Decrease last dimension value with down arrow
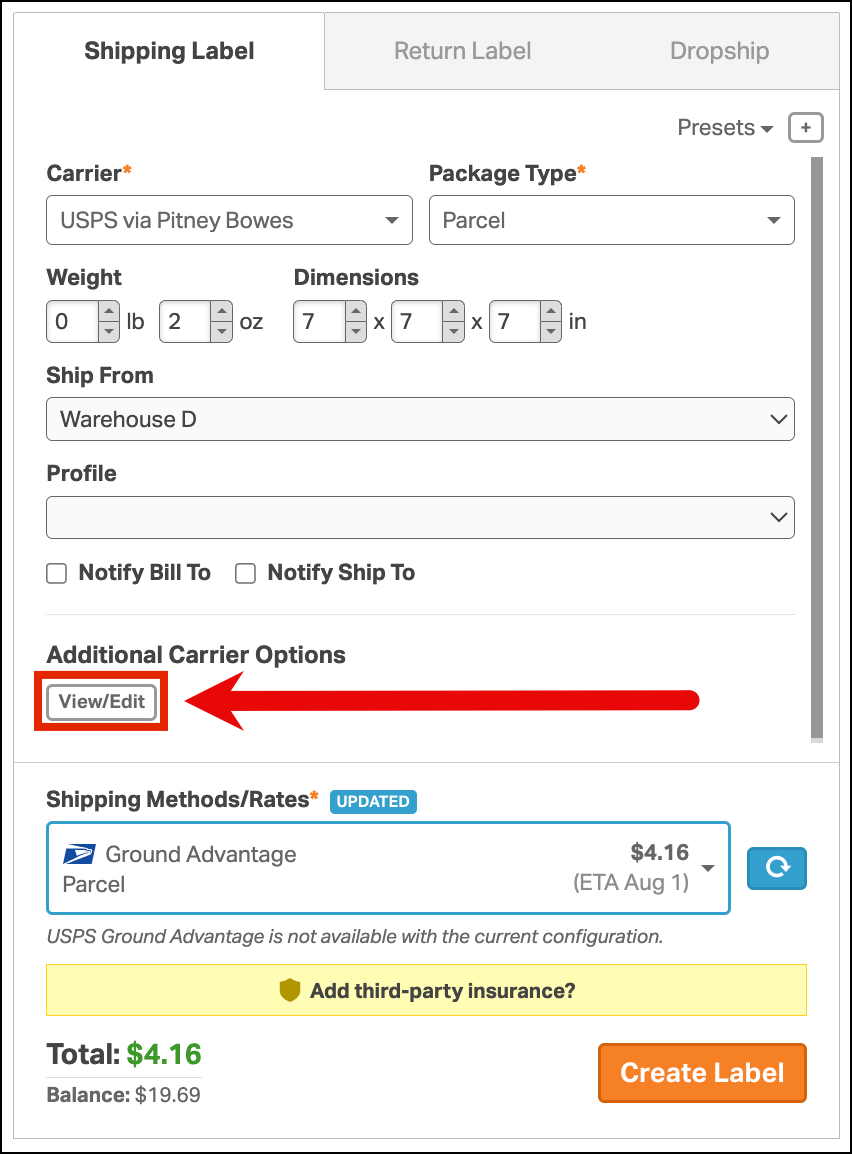 click(551, 332)
